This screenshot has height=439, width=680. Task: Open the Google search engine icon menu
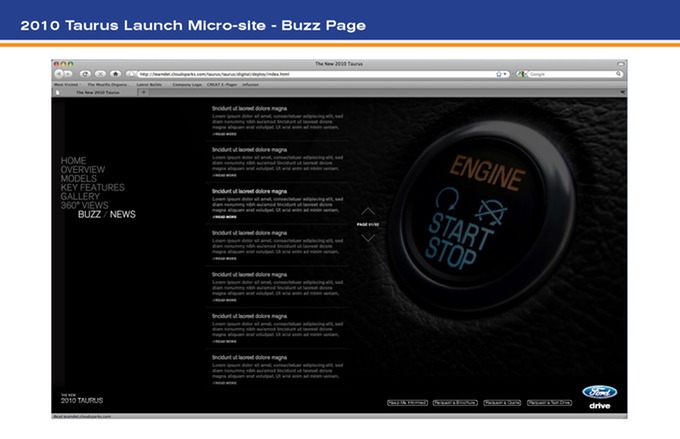tap(521, 74)
